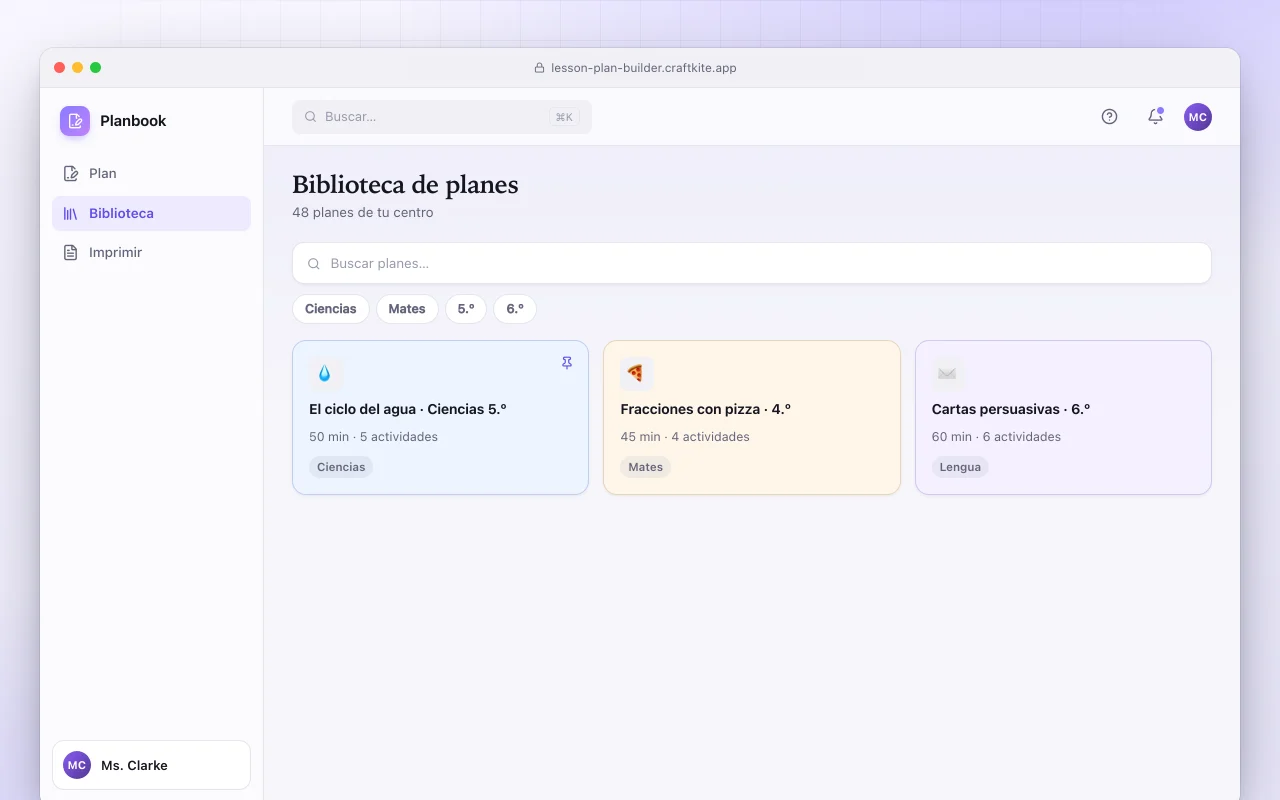Click the Mates tag on pizza card
This screenshot has height=800, width=1280.
pyautogui.click(x=646, y=467)
